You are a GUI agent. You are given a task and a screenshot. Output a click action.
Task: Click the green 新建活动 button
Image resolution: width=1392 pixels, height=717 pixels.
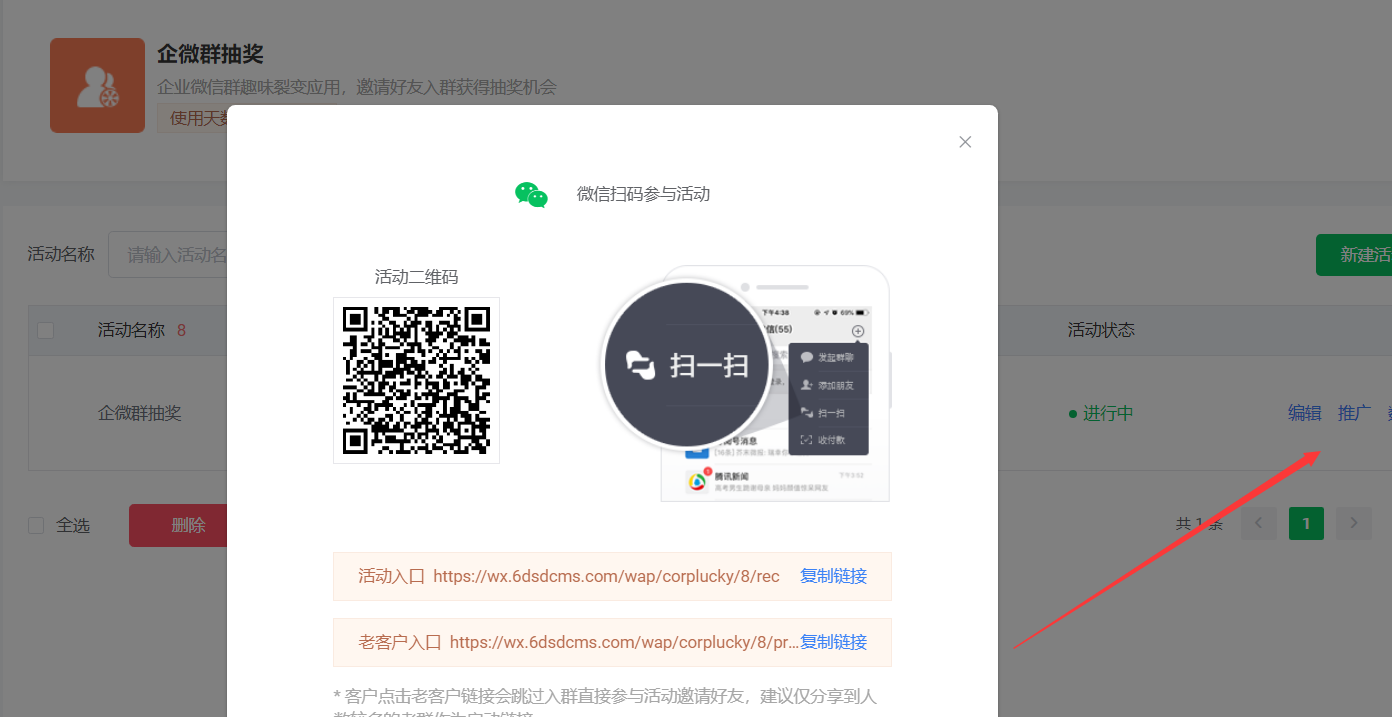point(1354,255)
